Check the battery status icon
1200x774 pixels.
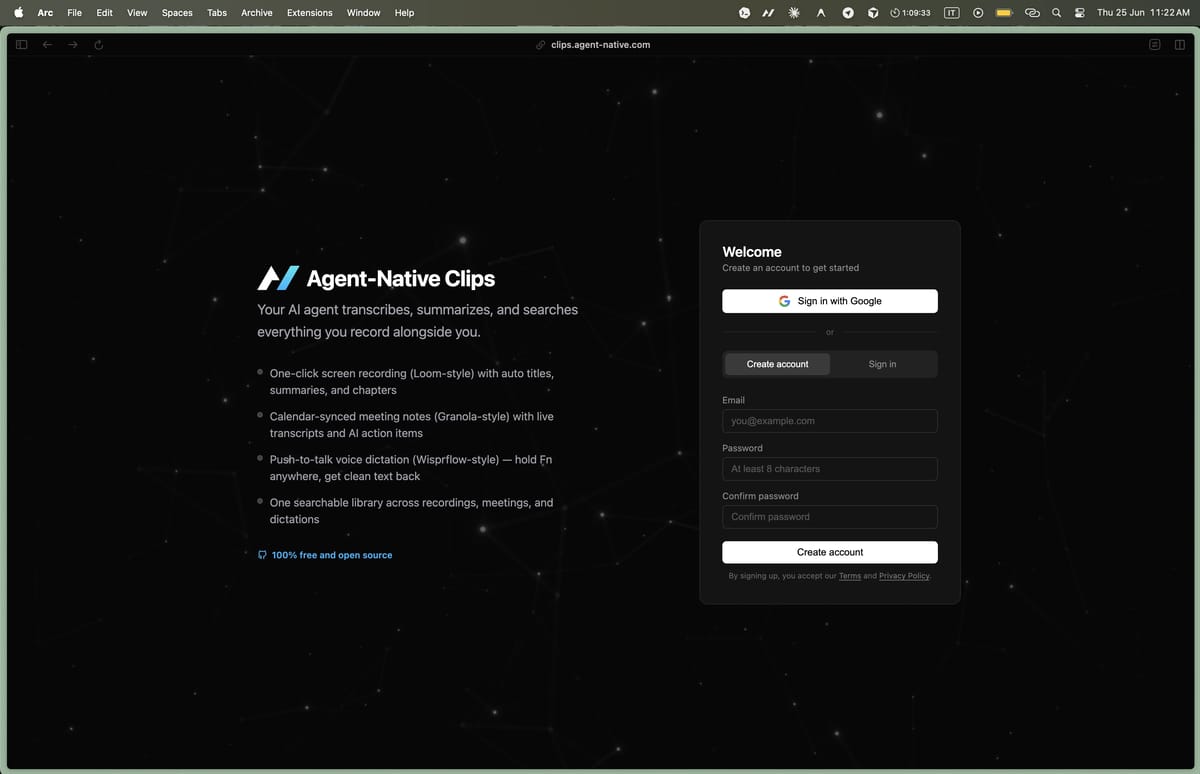coord(1004,13)
